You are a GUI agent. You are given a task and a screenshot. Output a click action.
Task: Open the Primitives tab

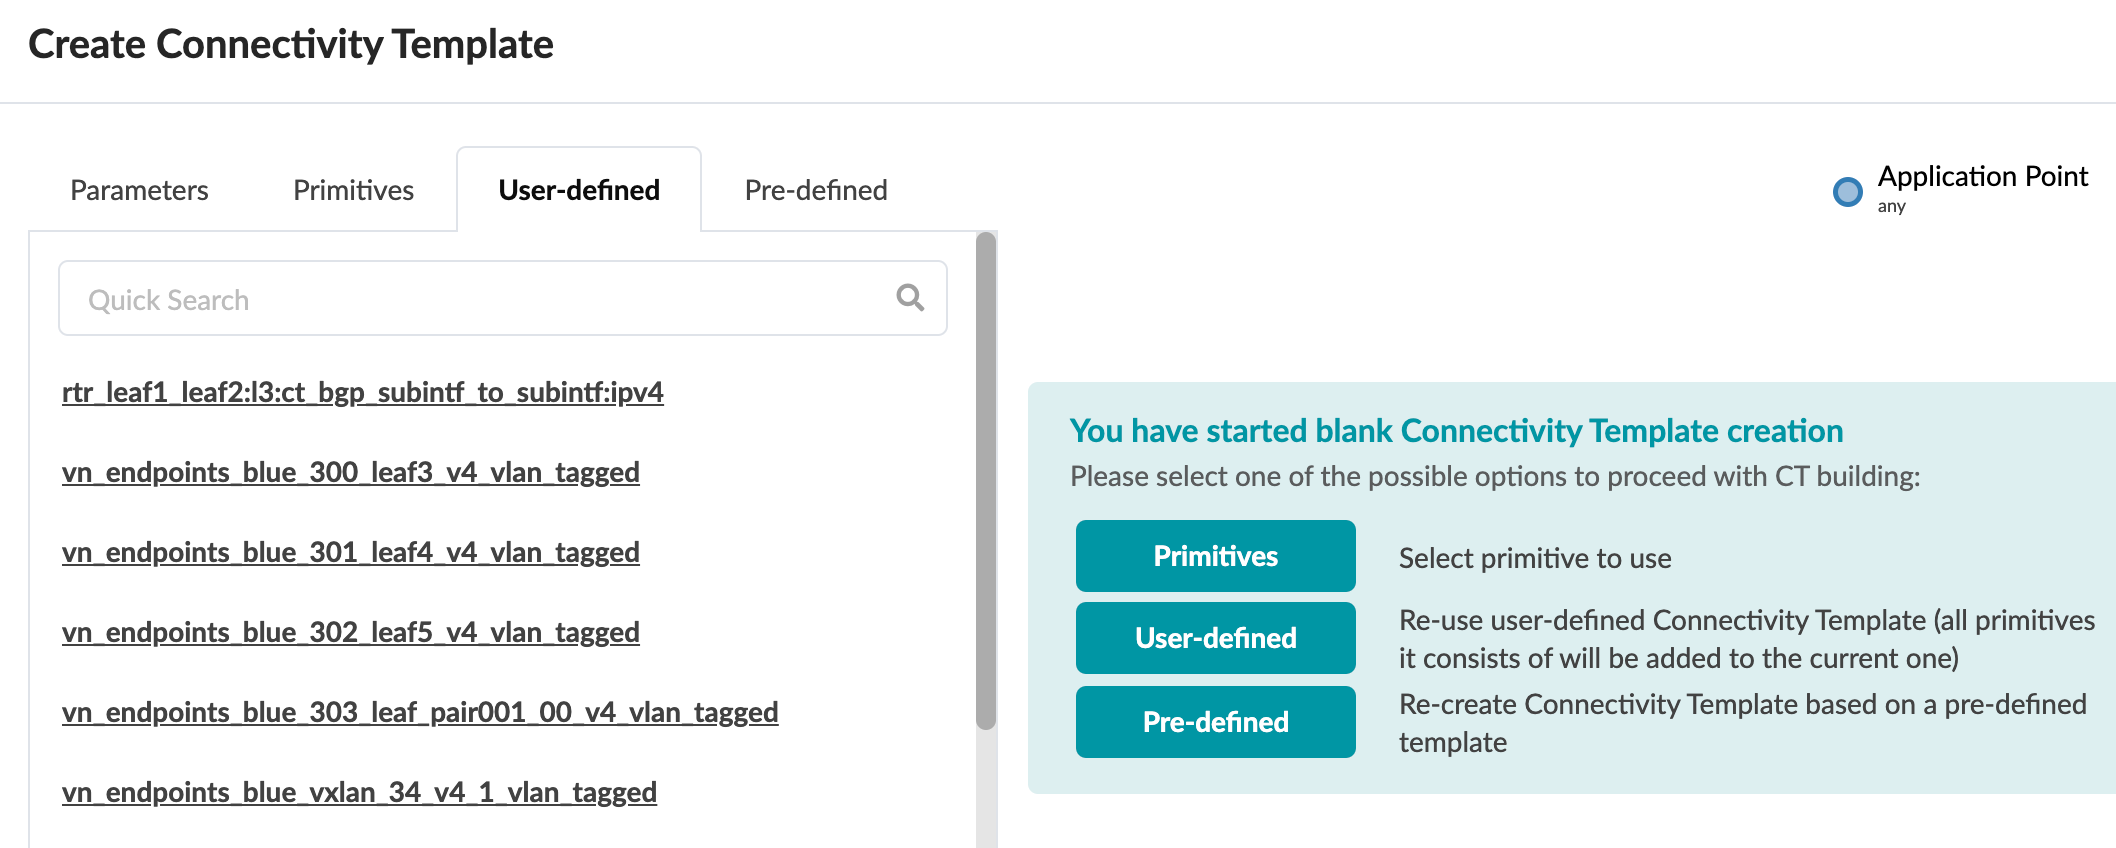coord(353,190)
